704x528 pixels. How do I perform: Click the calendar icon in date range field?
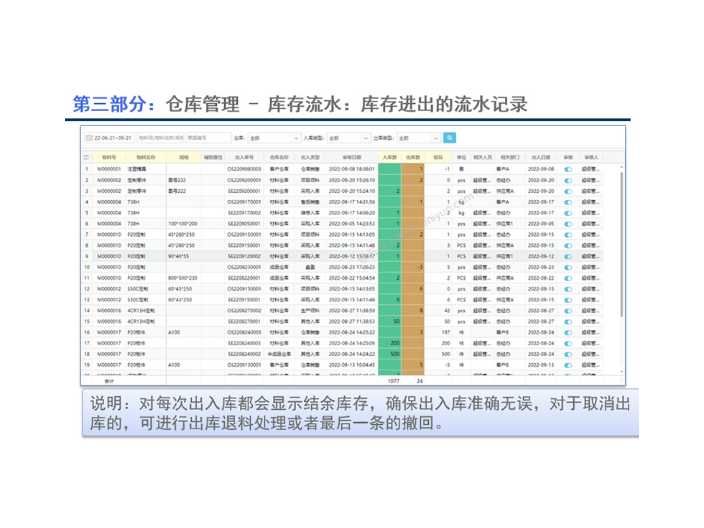coord(89,138)
